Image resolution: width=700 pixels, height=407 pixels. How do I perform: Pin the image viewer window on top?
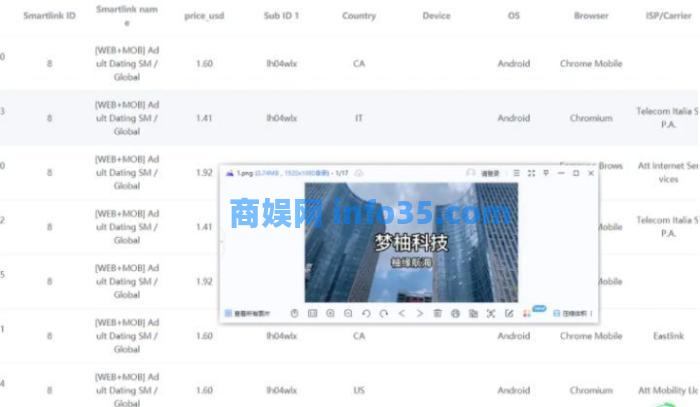point(546,173)
